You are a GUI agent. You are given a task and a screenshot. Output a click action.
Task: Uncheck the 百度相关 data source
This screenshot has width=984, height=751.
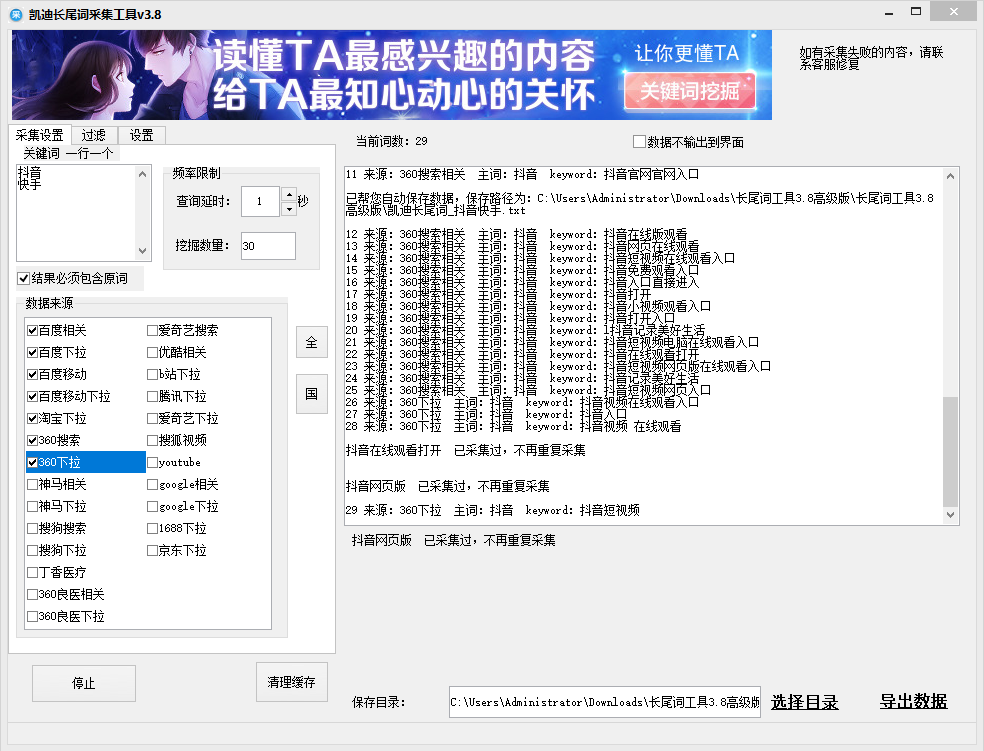pyautogui.click(x=33, y=330)
